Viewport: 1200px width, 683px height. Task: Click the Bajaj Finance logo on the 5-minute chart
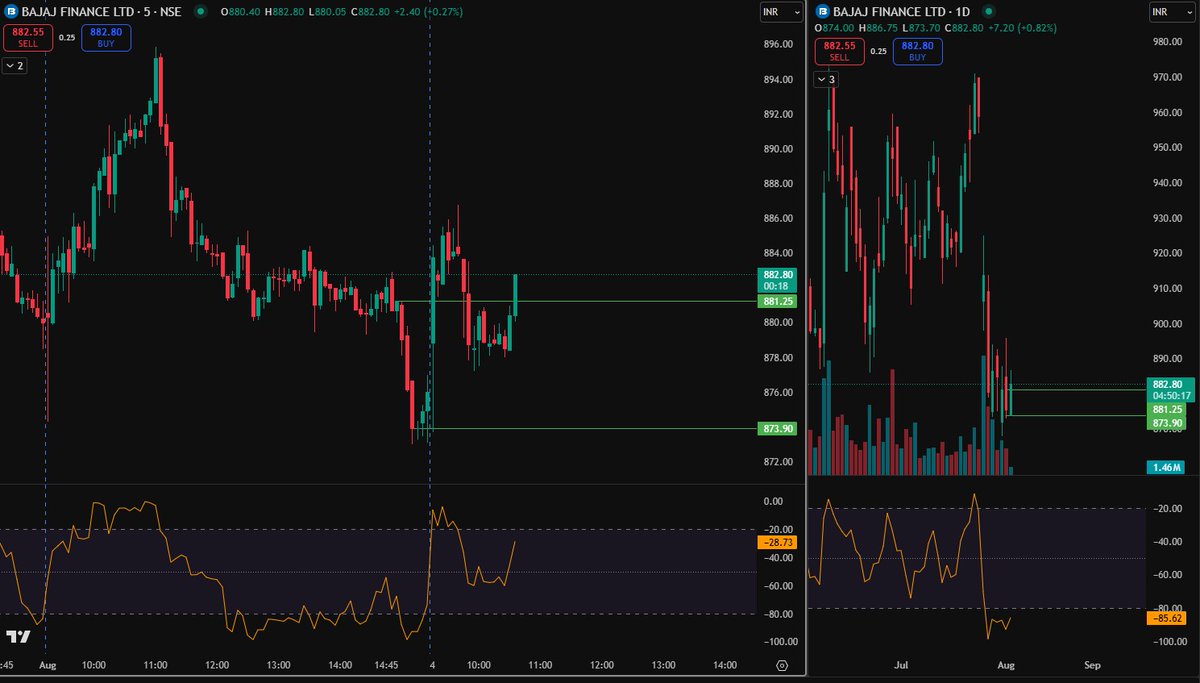10,11
